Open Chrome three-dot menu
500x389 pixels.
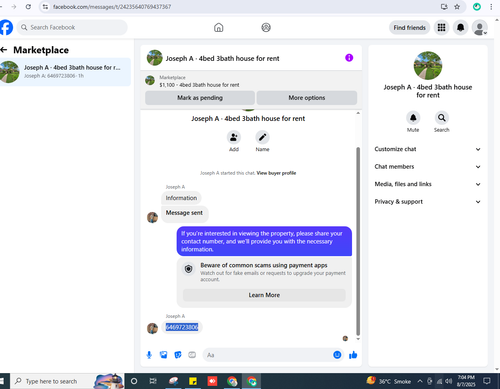click(491, 7)
